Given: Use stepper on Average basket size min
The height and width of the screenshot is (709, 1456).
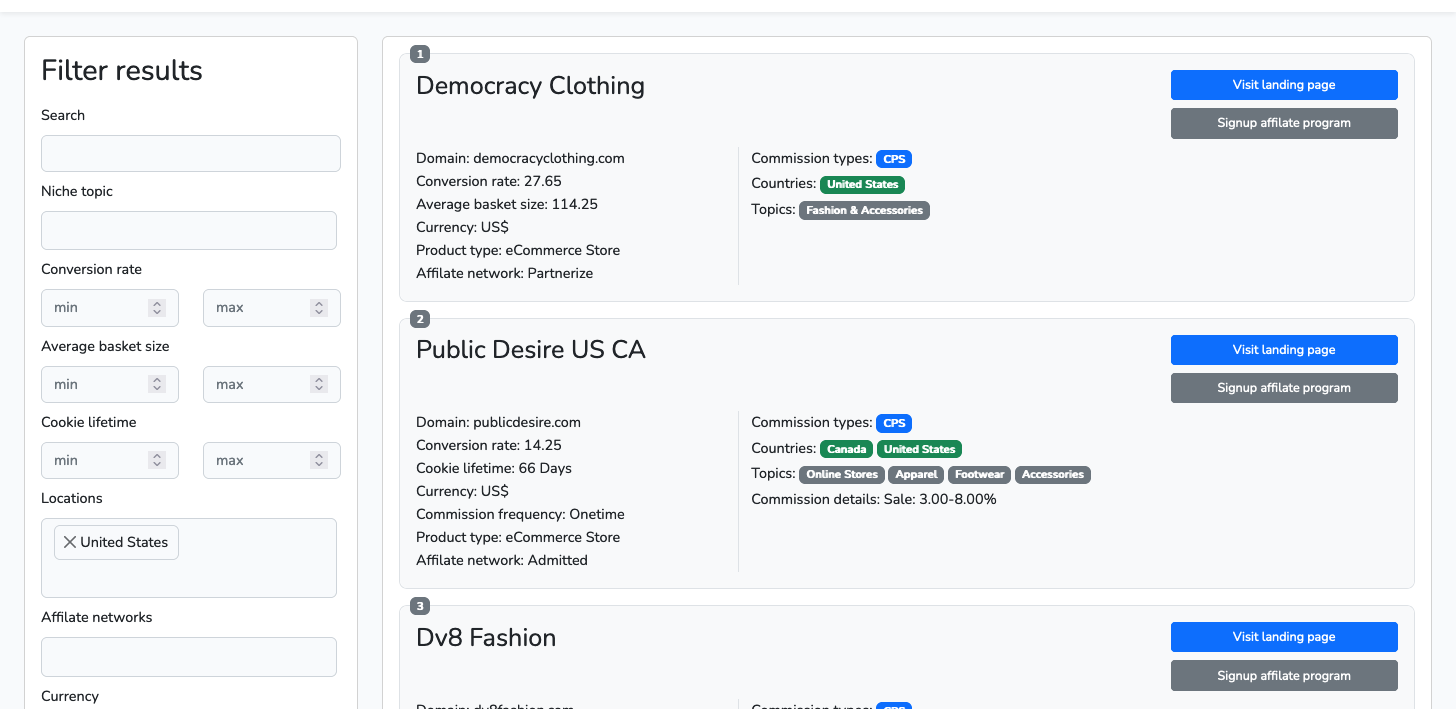Looking at the screenshot, I should (x=157, y=385).
